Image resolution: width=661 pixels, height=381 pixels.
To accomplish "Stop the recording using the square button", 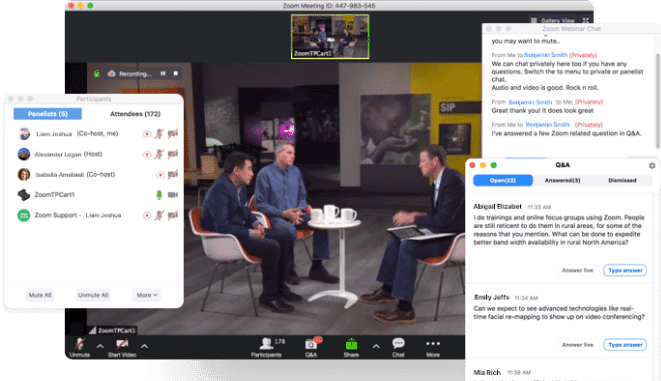I will [176, 73].
